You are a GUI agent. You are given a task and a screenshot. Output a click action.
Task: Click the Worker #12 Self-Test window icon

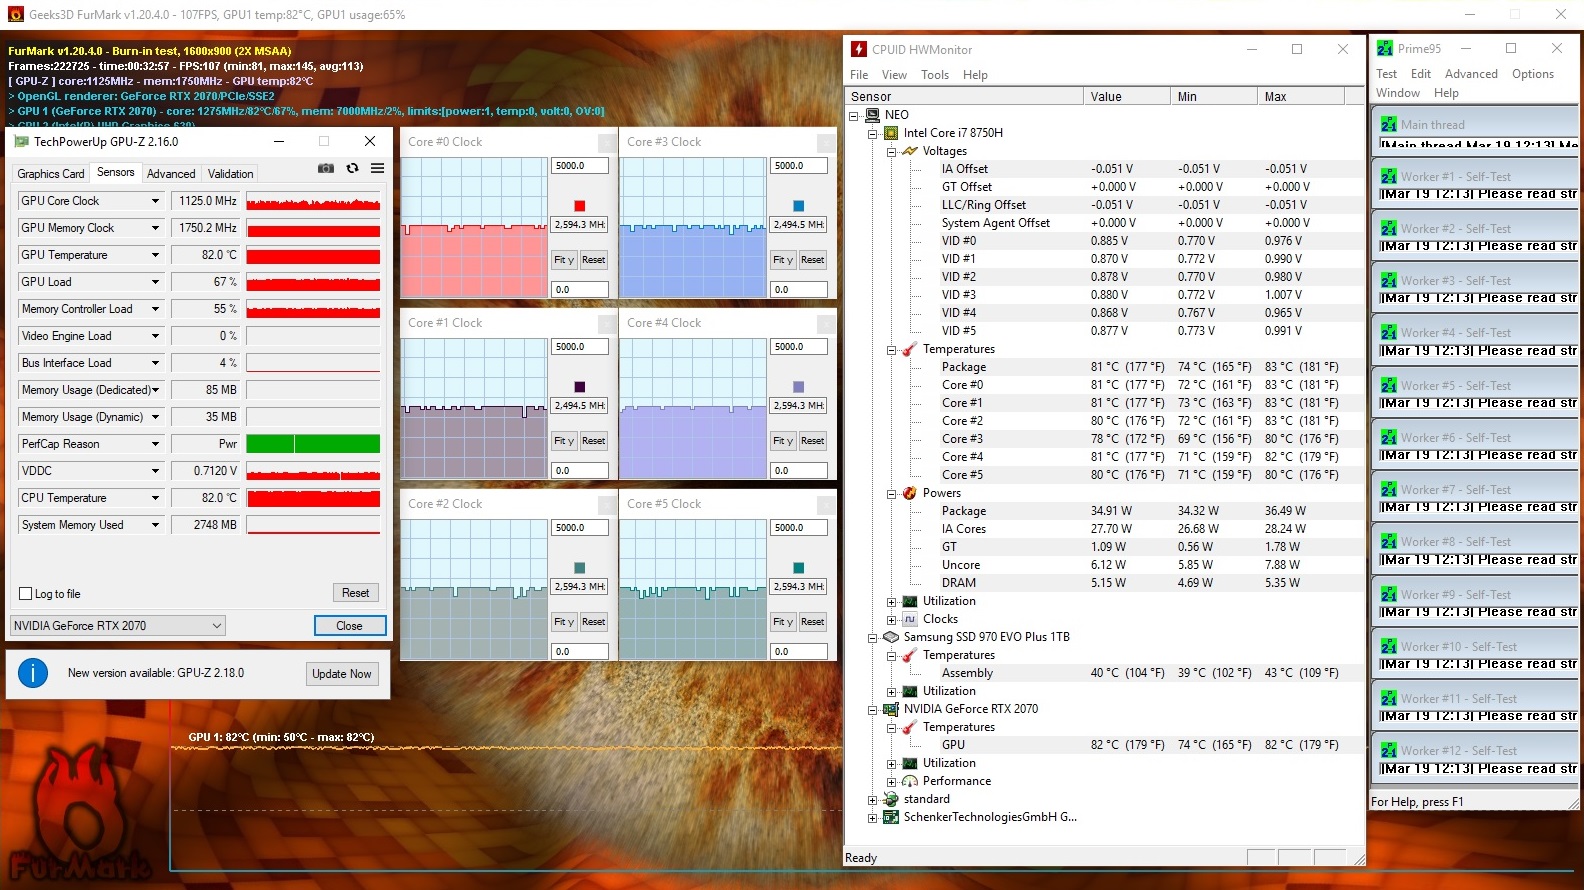point(1389,750)
